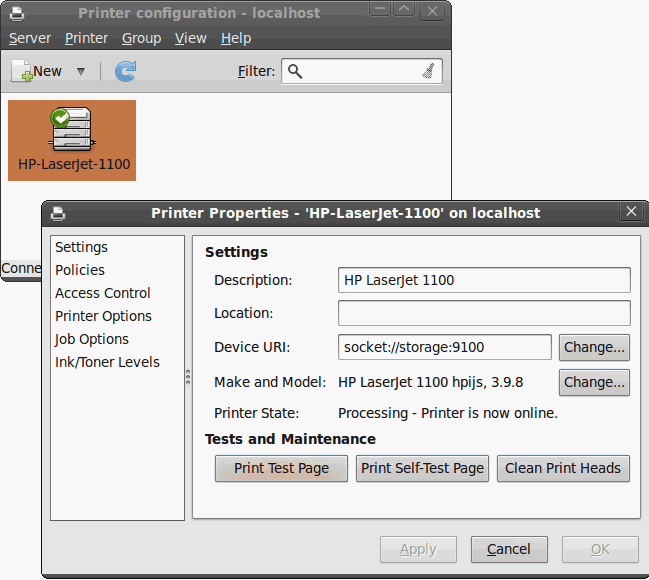Image resolution: width=649 pixels, height=580 pixels.
Task: Click printer icon in Printer configuration title bar
Action: (17, 13)
